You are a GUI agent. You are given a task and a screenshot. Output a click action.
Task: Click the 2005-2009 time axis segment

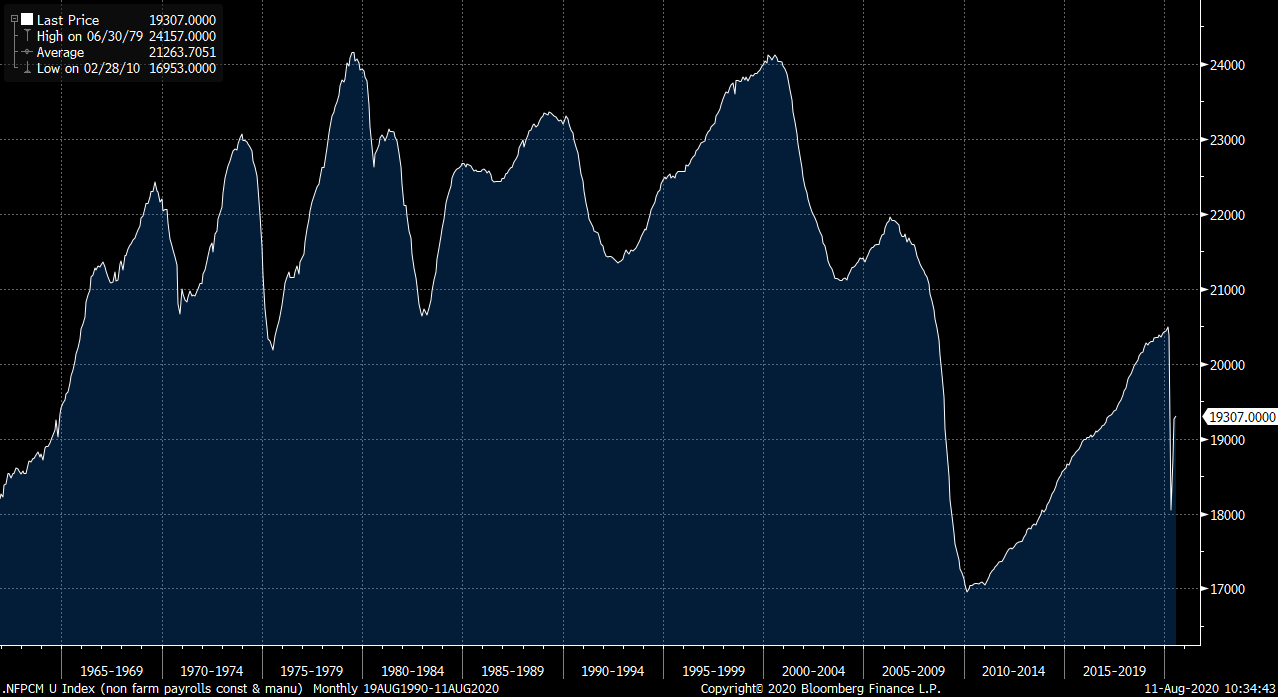913,671
